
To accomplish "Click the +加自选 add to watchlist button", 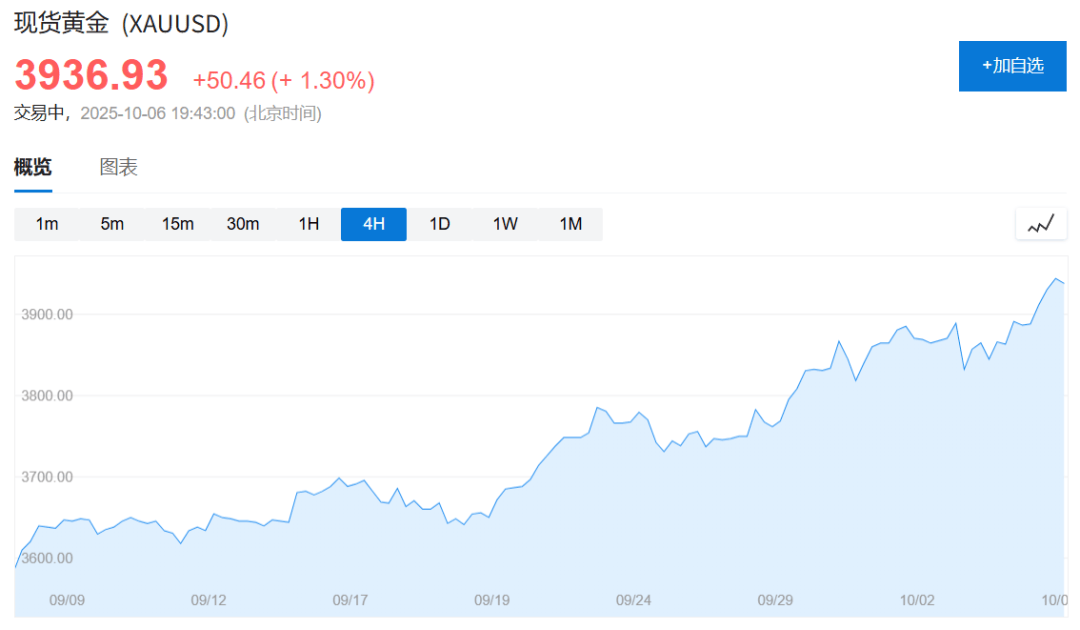I will coord(1012,66).
